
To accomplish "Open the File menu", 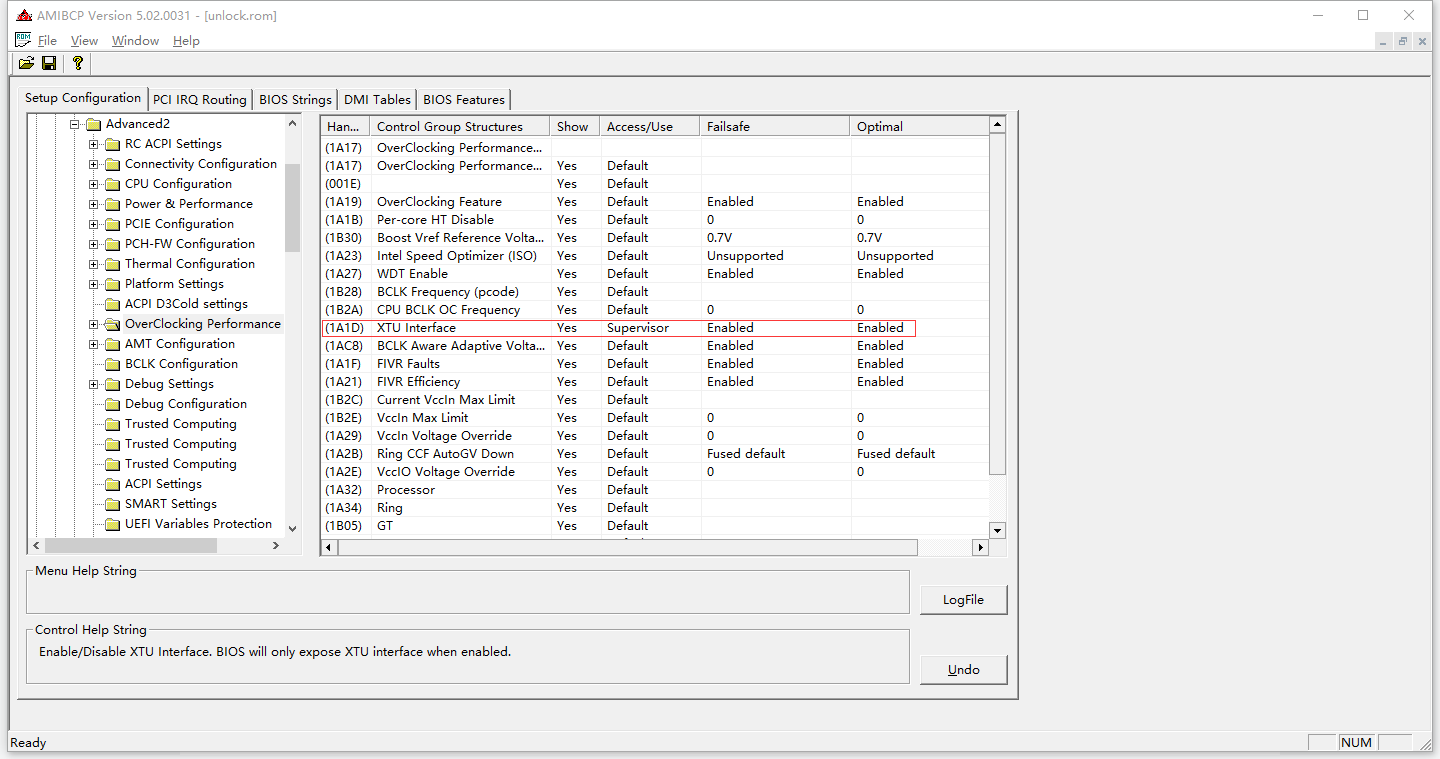I will [x=47, y=41].
